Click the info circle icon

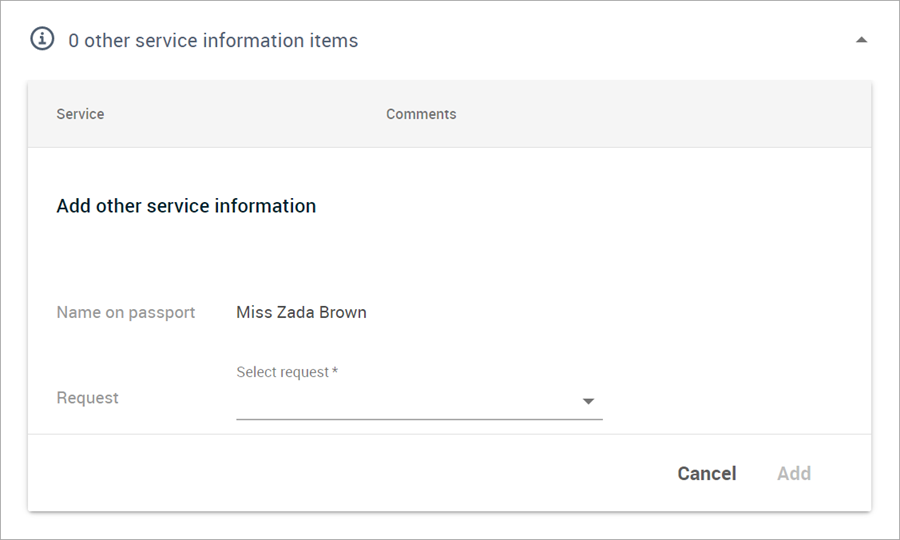(x=42, y=39)
